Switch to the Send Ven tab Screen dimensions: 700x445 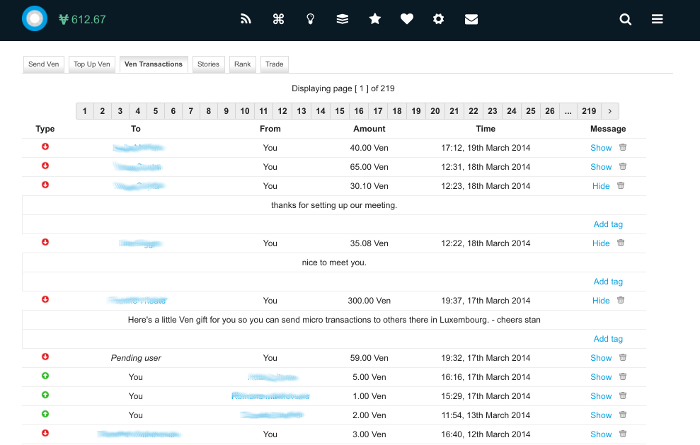pyautogui.click(x=44, y=64)
